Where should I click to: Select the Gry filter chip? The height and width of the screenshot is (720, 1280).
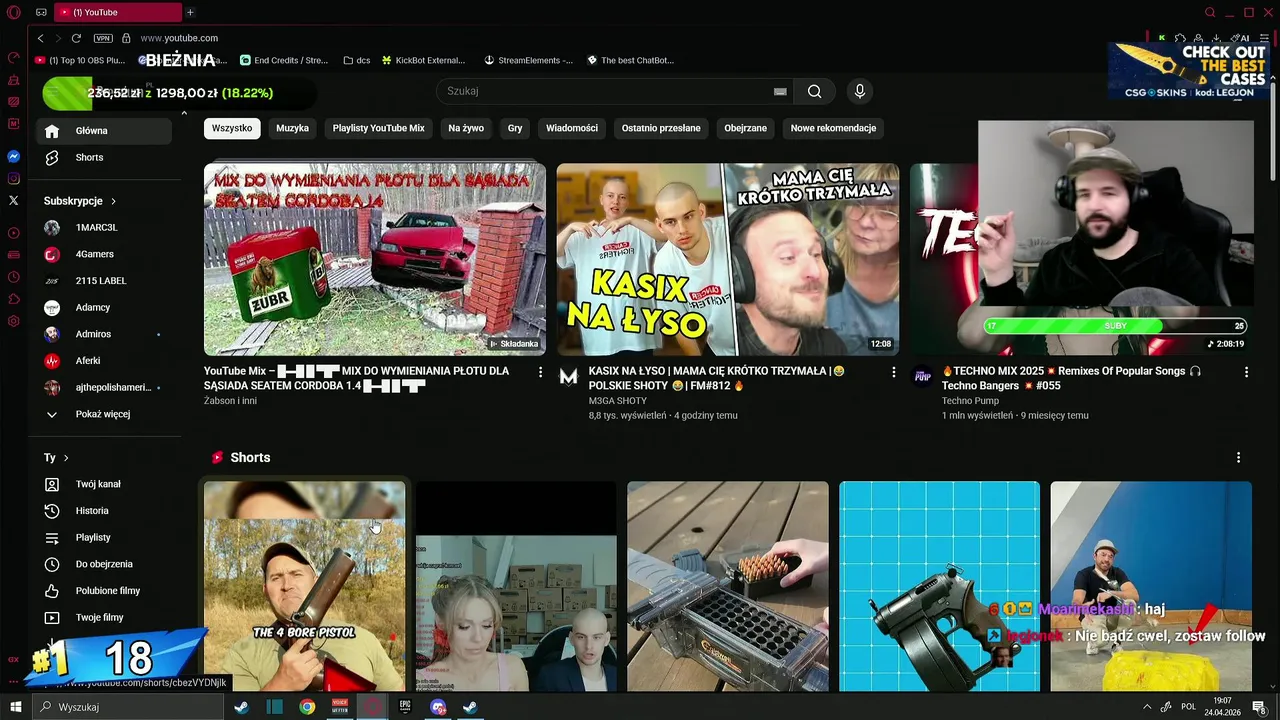coord(515,128)
